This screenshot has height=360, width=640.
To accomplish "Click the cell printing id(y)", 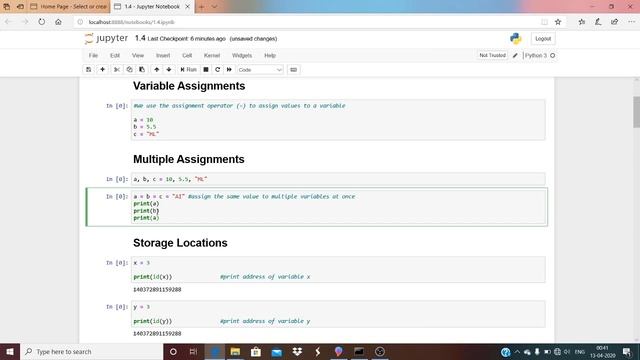I will point(338,314).
